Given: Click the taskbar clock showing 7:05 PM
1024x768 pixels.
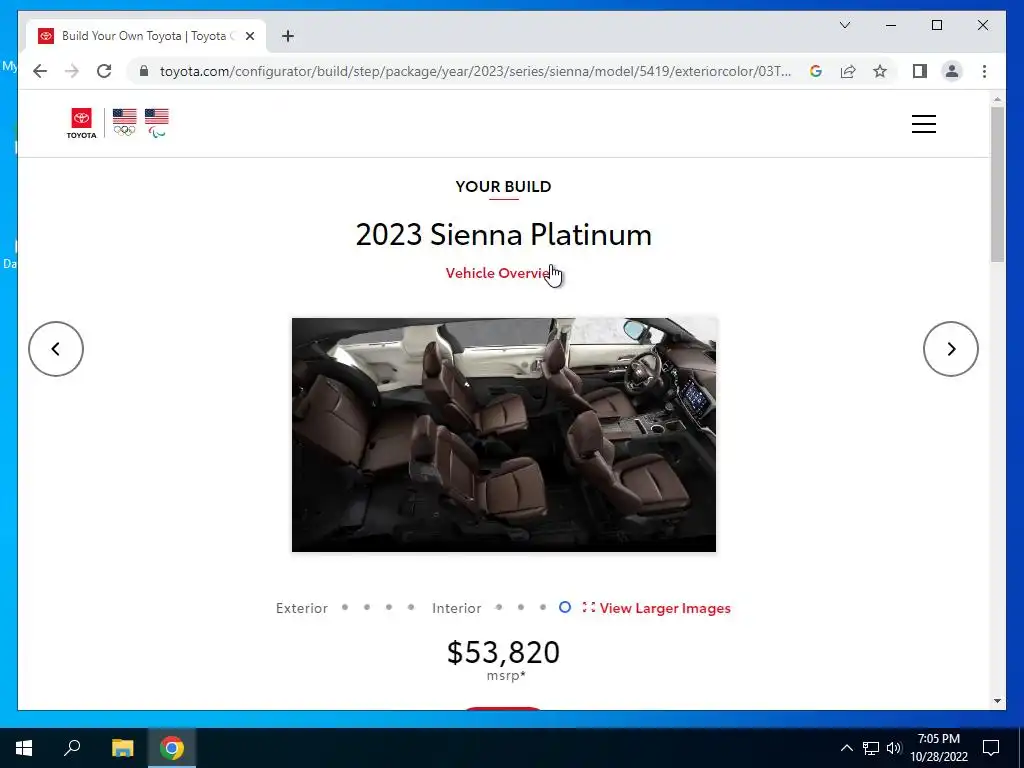Looking at the screenshot, I should point(938,748).
